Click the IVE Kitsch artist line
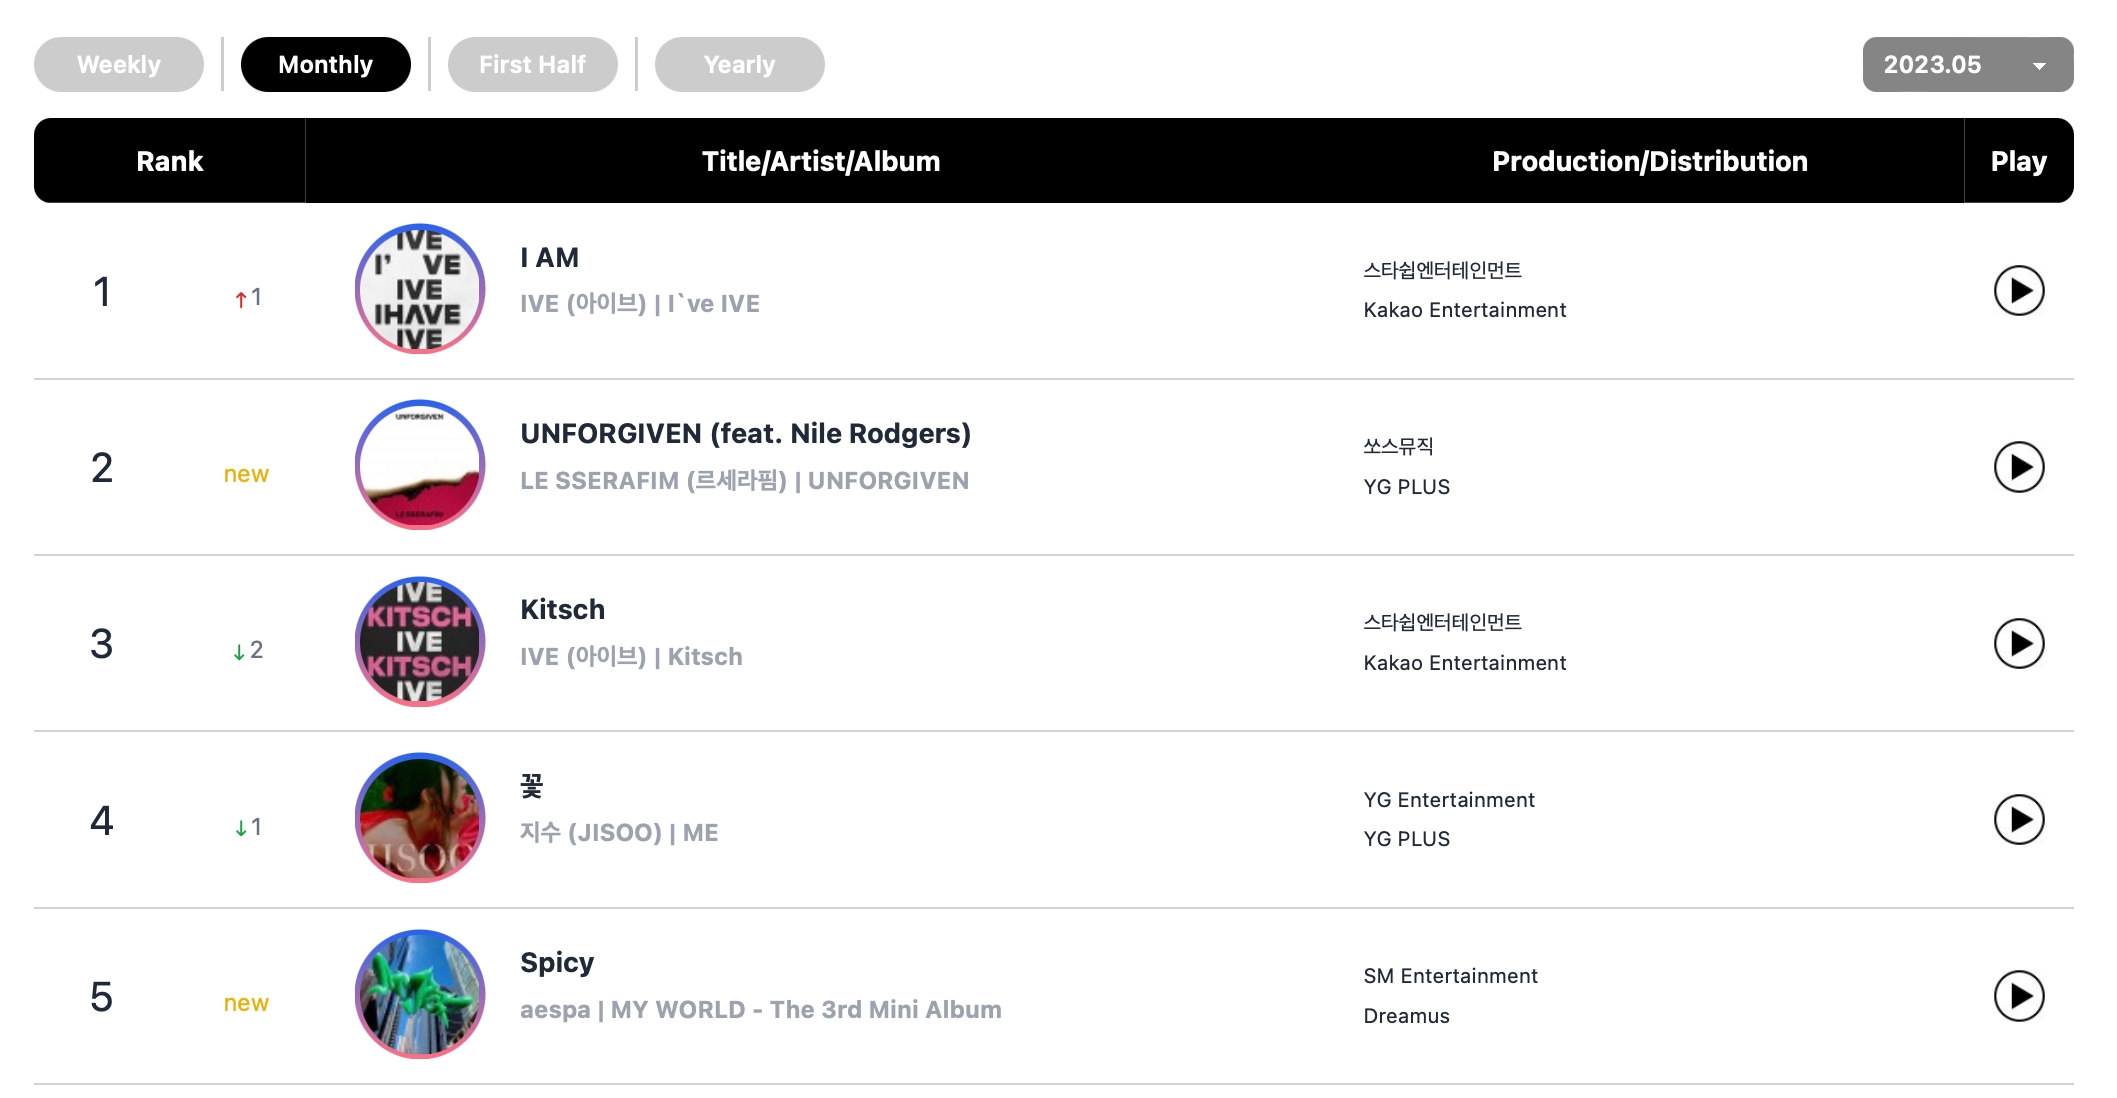The width and height of the screenshot is (2117, 1098). pyautogui.click(x=631, y=657)
